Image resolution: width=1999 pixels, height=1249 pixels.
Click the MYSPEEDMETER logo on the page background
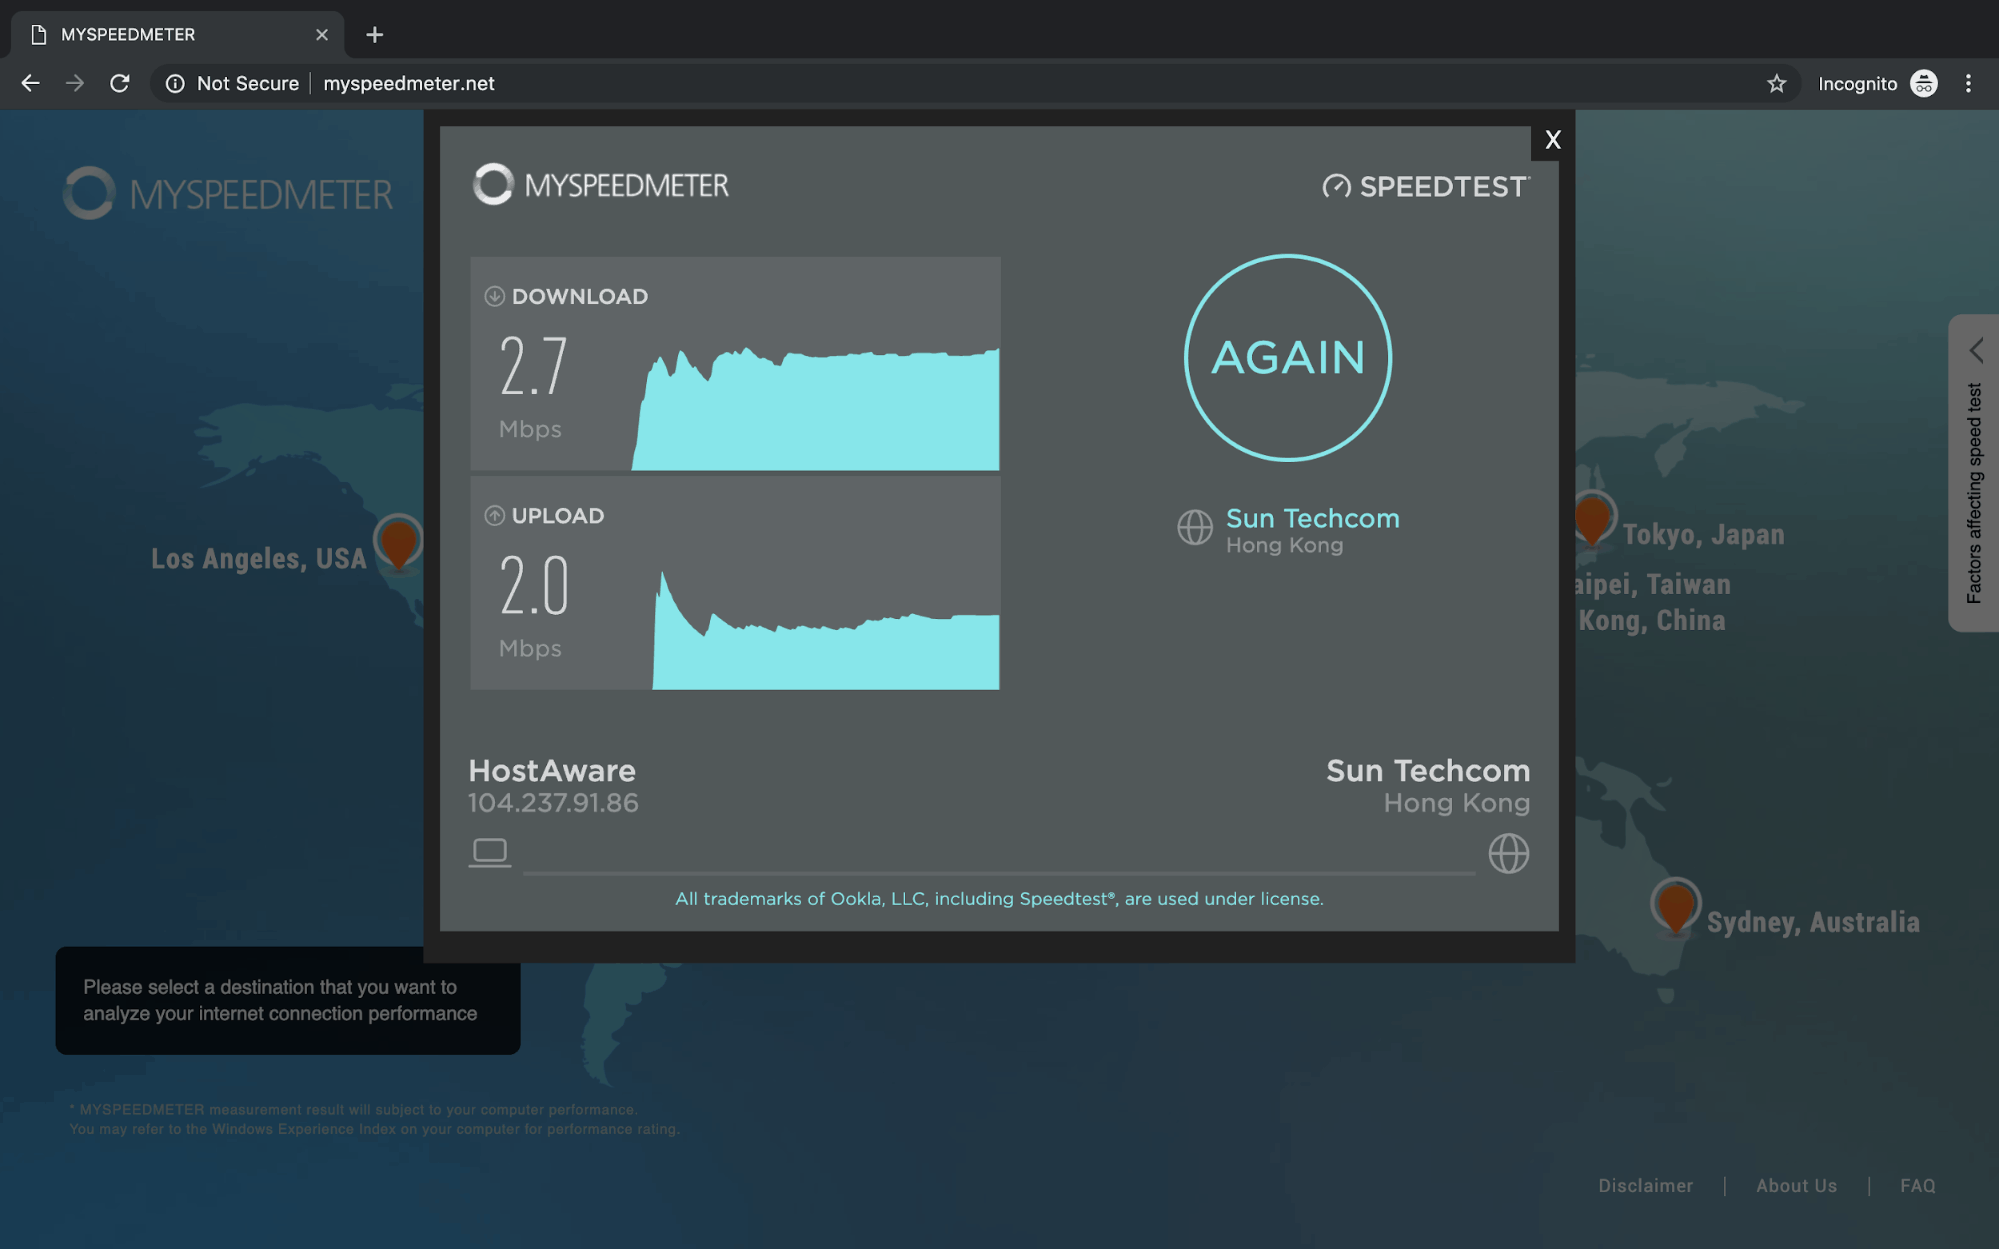(228, 193)
